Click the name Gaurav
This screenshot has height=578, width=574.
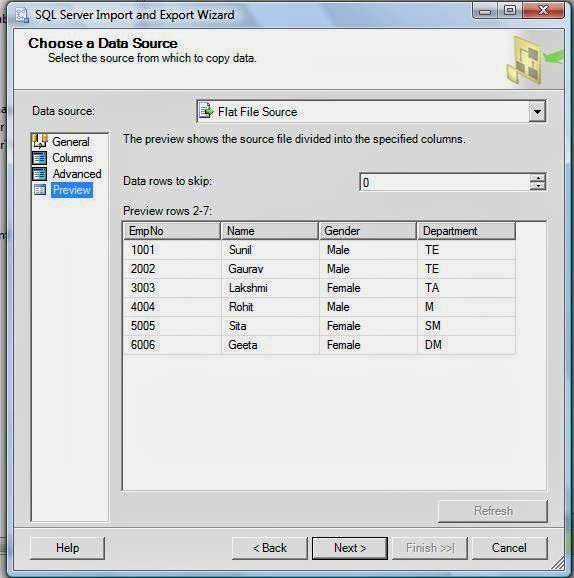click(x=246, y=269)
